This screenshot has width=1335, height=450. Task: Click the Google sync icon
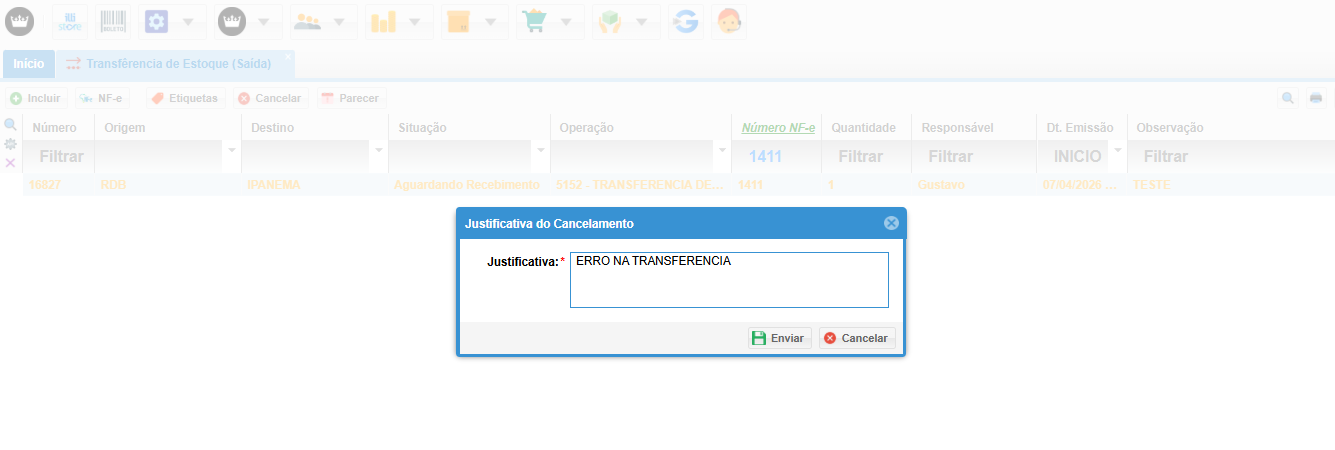(x=685, y=21)
